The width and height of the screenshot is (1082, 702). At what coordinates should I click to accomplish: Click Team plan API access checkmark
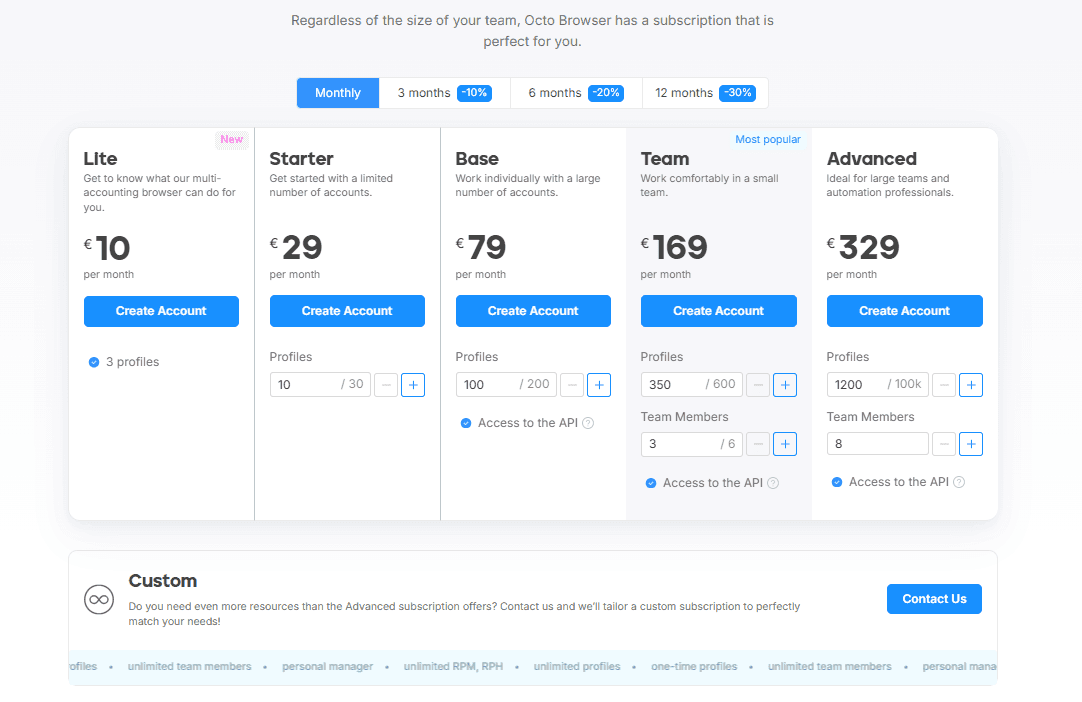click(x=651, y=483)
